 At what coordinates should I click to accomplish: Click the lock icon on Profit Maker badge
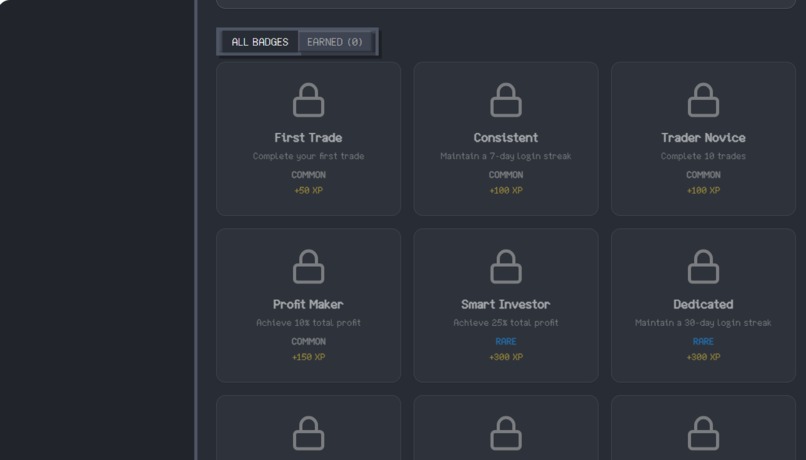[x=308, y=266]
